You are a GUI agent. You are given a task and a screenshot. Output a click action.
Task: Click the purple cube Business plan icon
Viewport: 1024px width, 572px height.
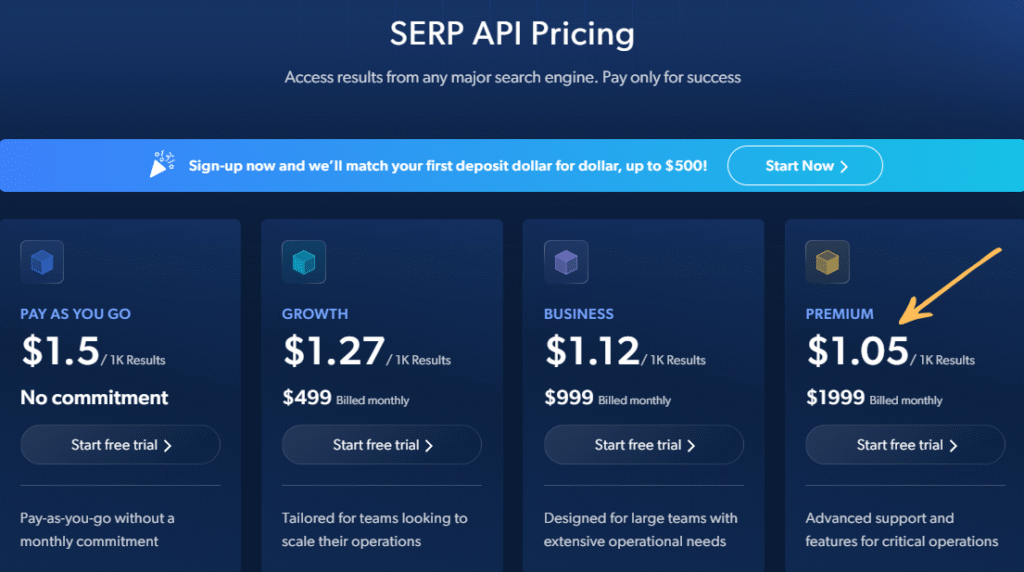(x=566, y=262)
